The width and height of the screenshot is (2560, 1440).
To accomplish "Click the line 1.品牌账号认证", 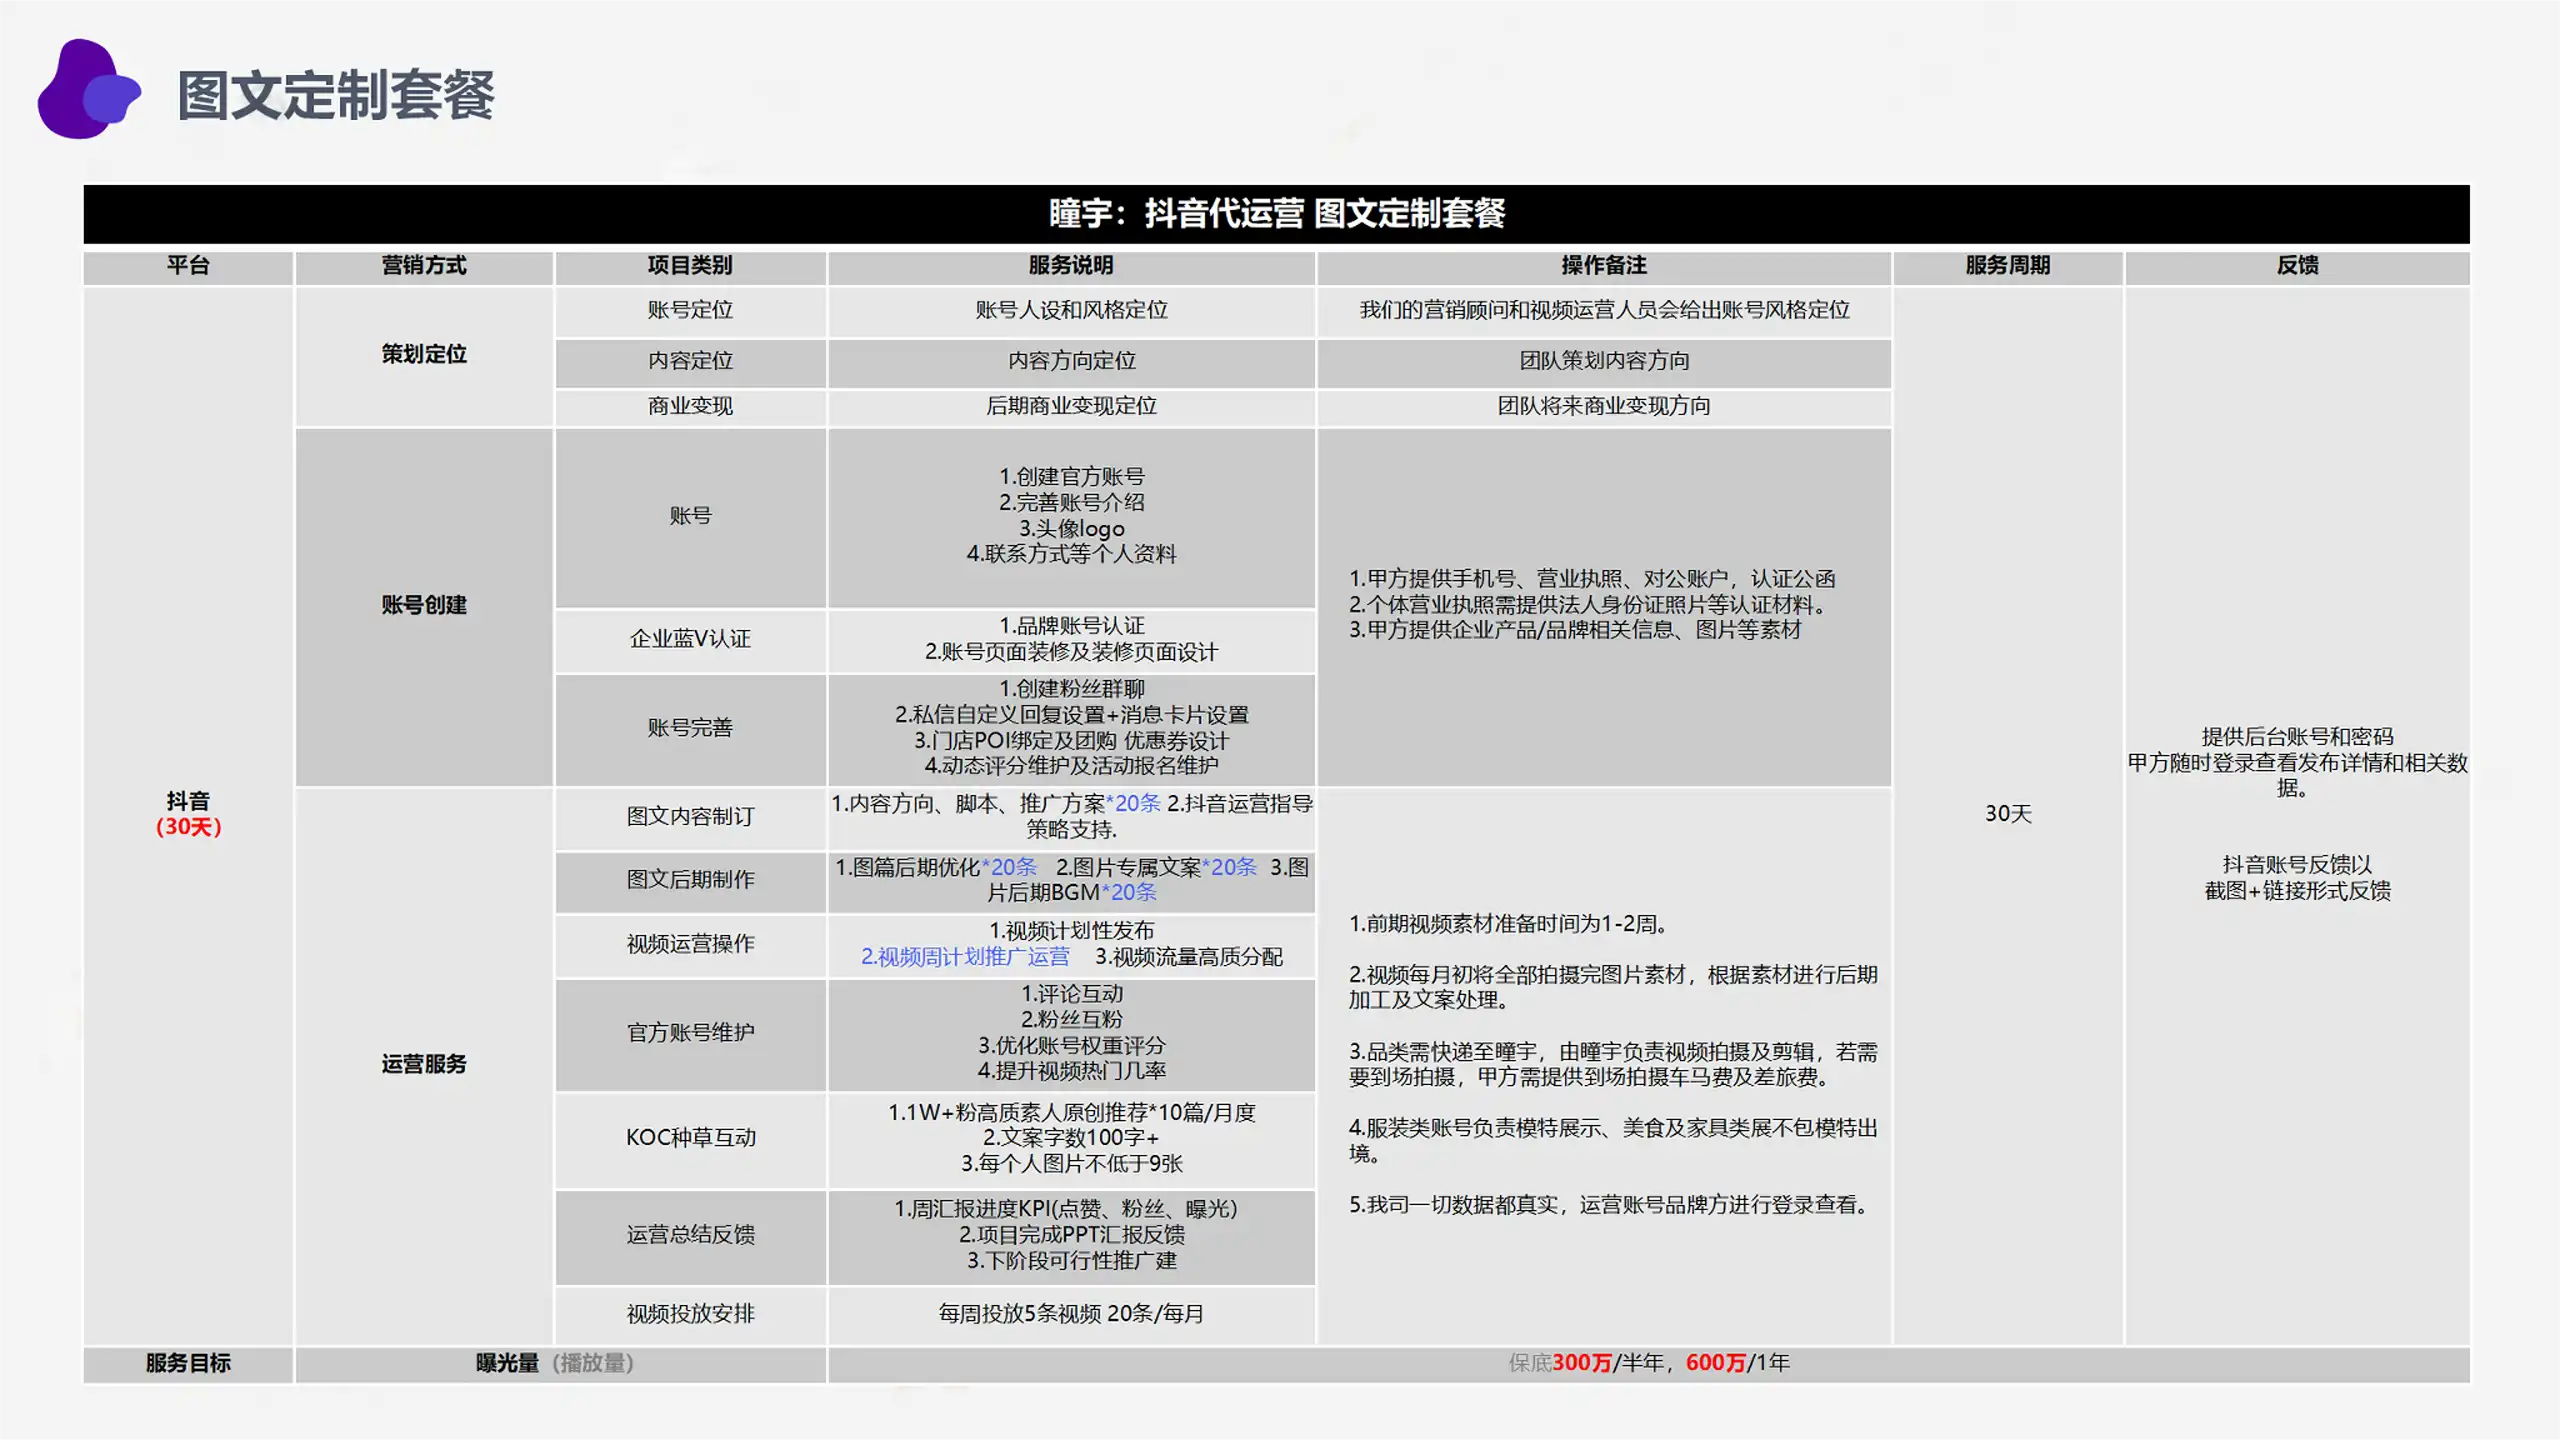I will pos(1071,627).
